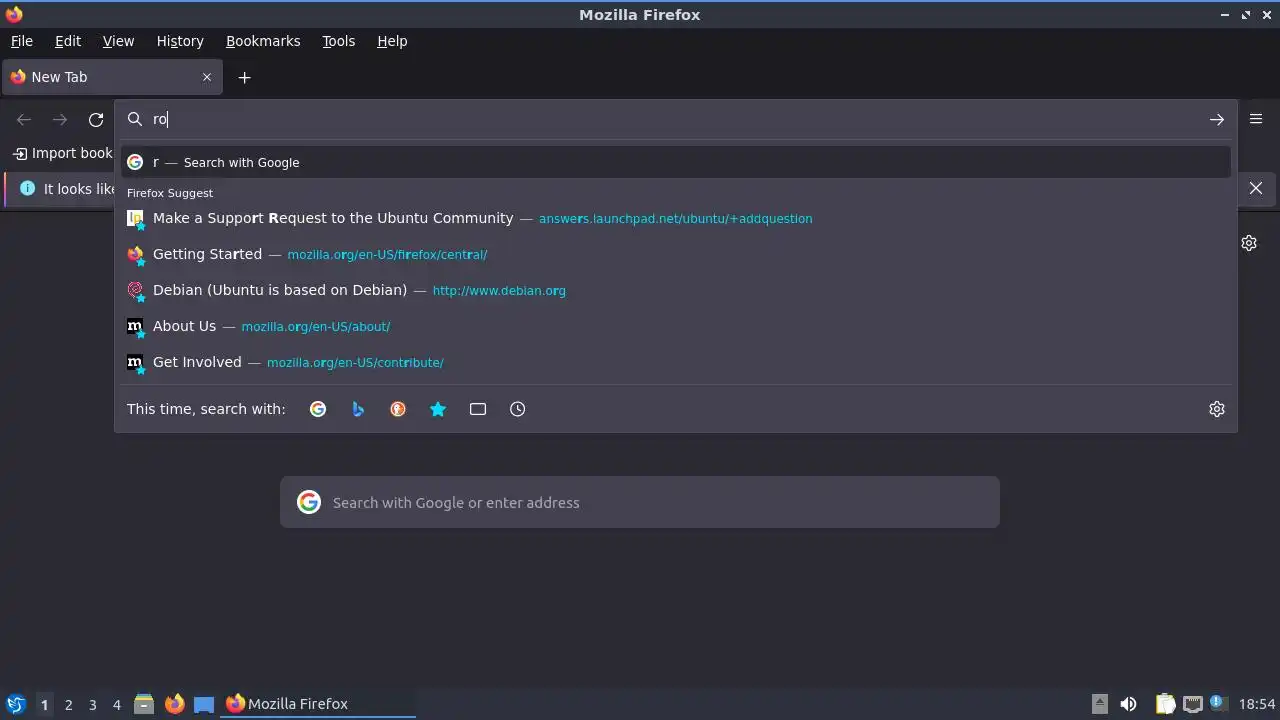This screenshot has height=720, width=1280.
Task: Reload the current page
Action: 96,120
